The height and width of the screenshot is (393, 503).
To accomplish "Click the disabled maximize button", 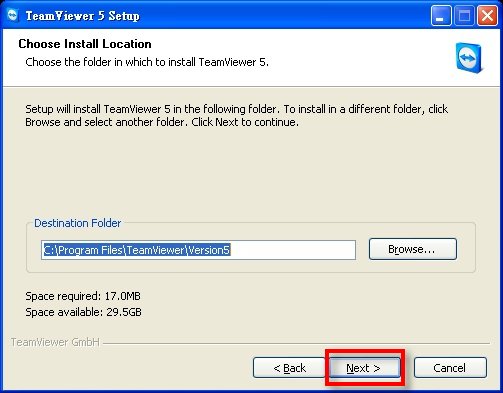I will click(x=464, y=15).
